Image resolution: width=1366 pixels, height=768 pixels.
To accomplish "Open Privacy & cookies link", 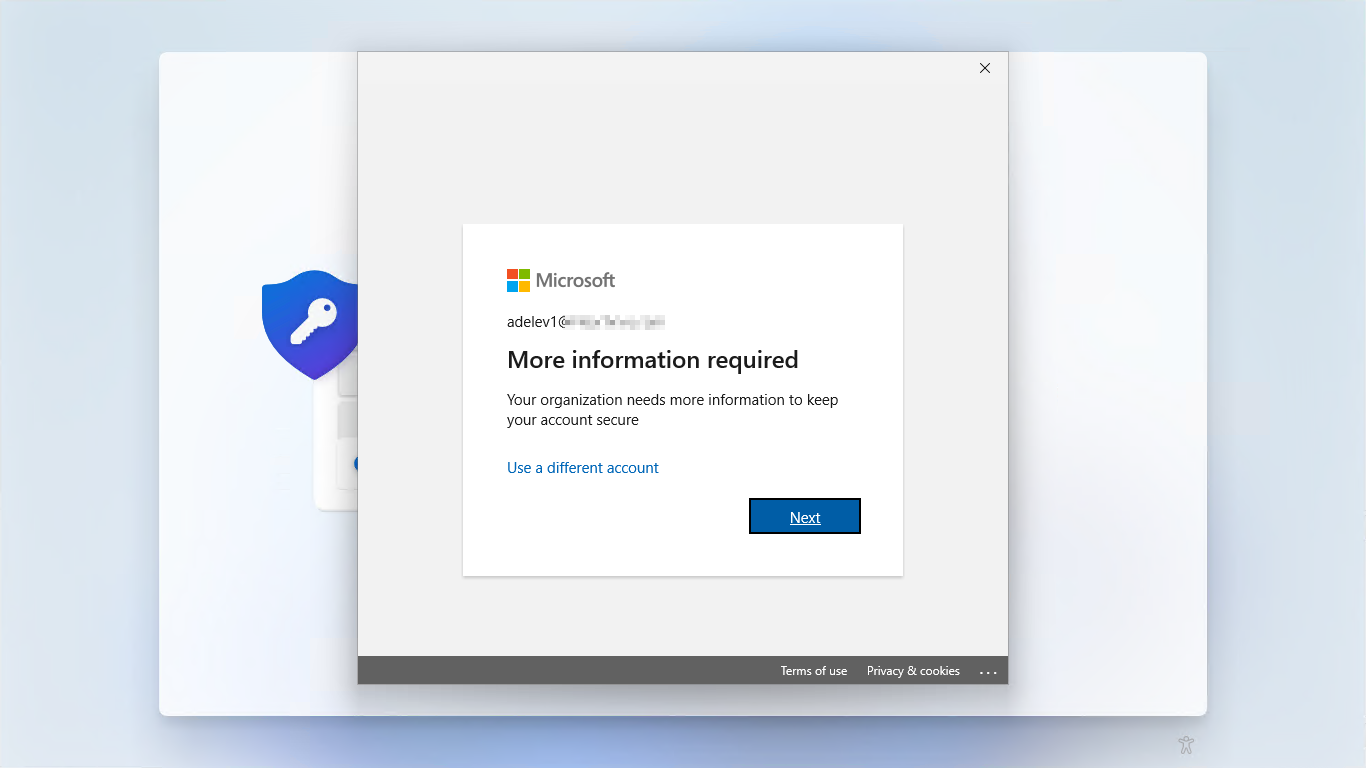I will pyautogui.click(x=913, y=671).
